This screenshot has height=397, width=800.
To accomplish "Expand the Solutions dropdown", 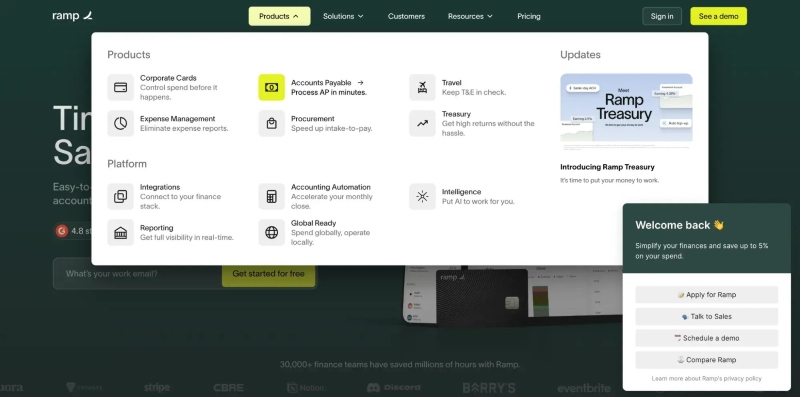I will pos(343,16).
